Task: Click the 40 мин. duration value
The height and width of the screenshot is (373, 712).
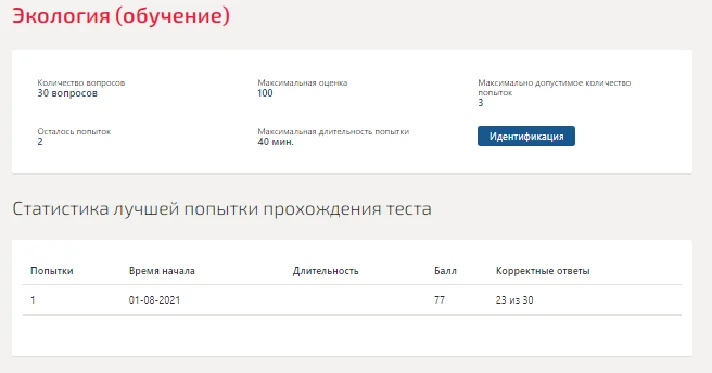Action: pyautogui.click(x=276, y=142)
